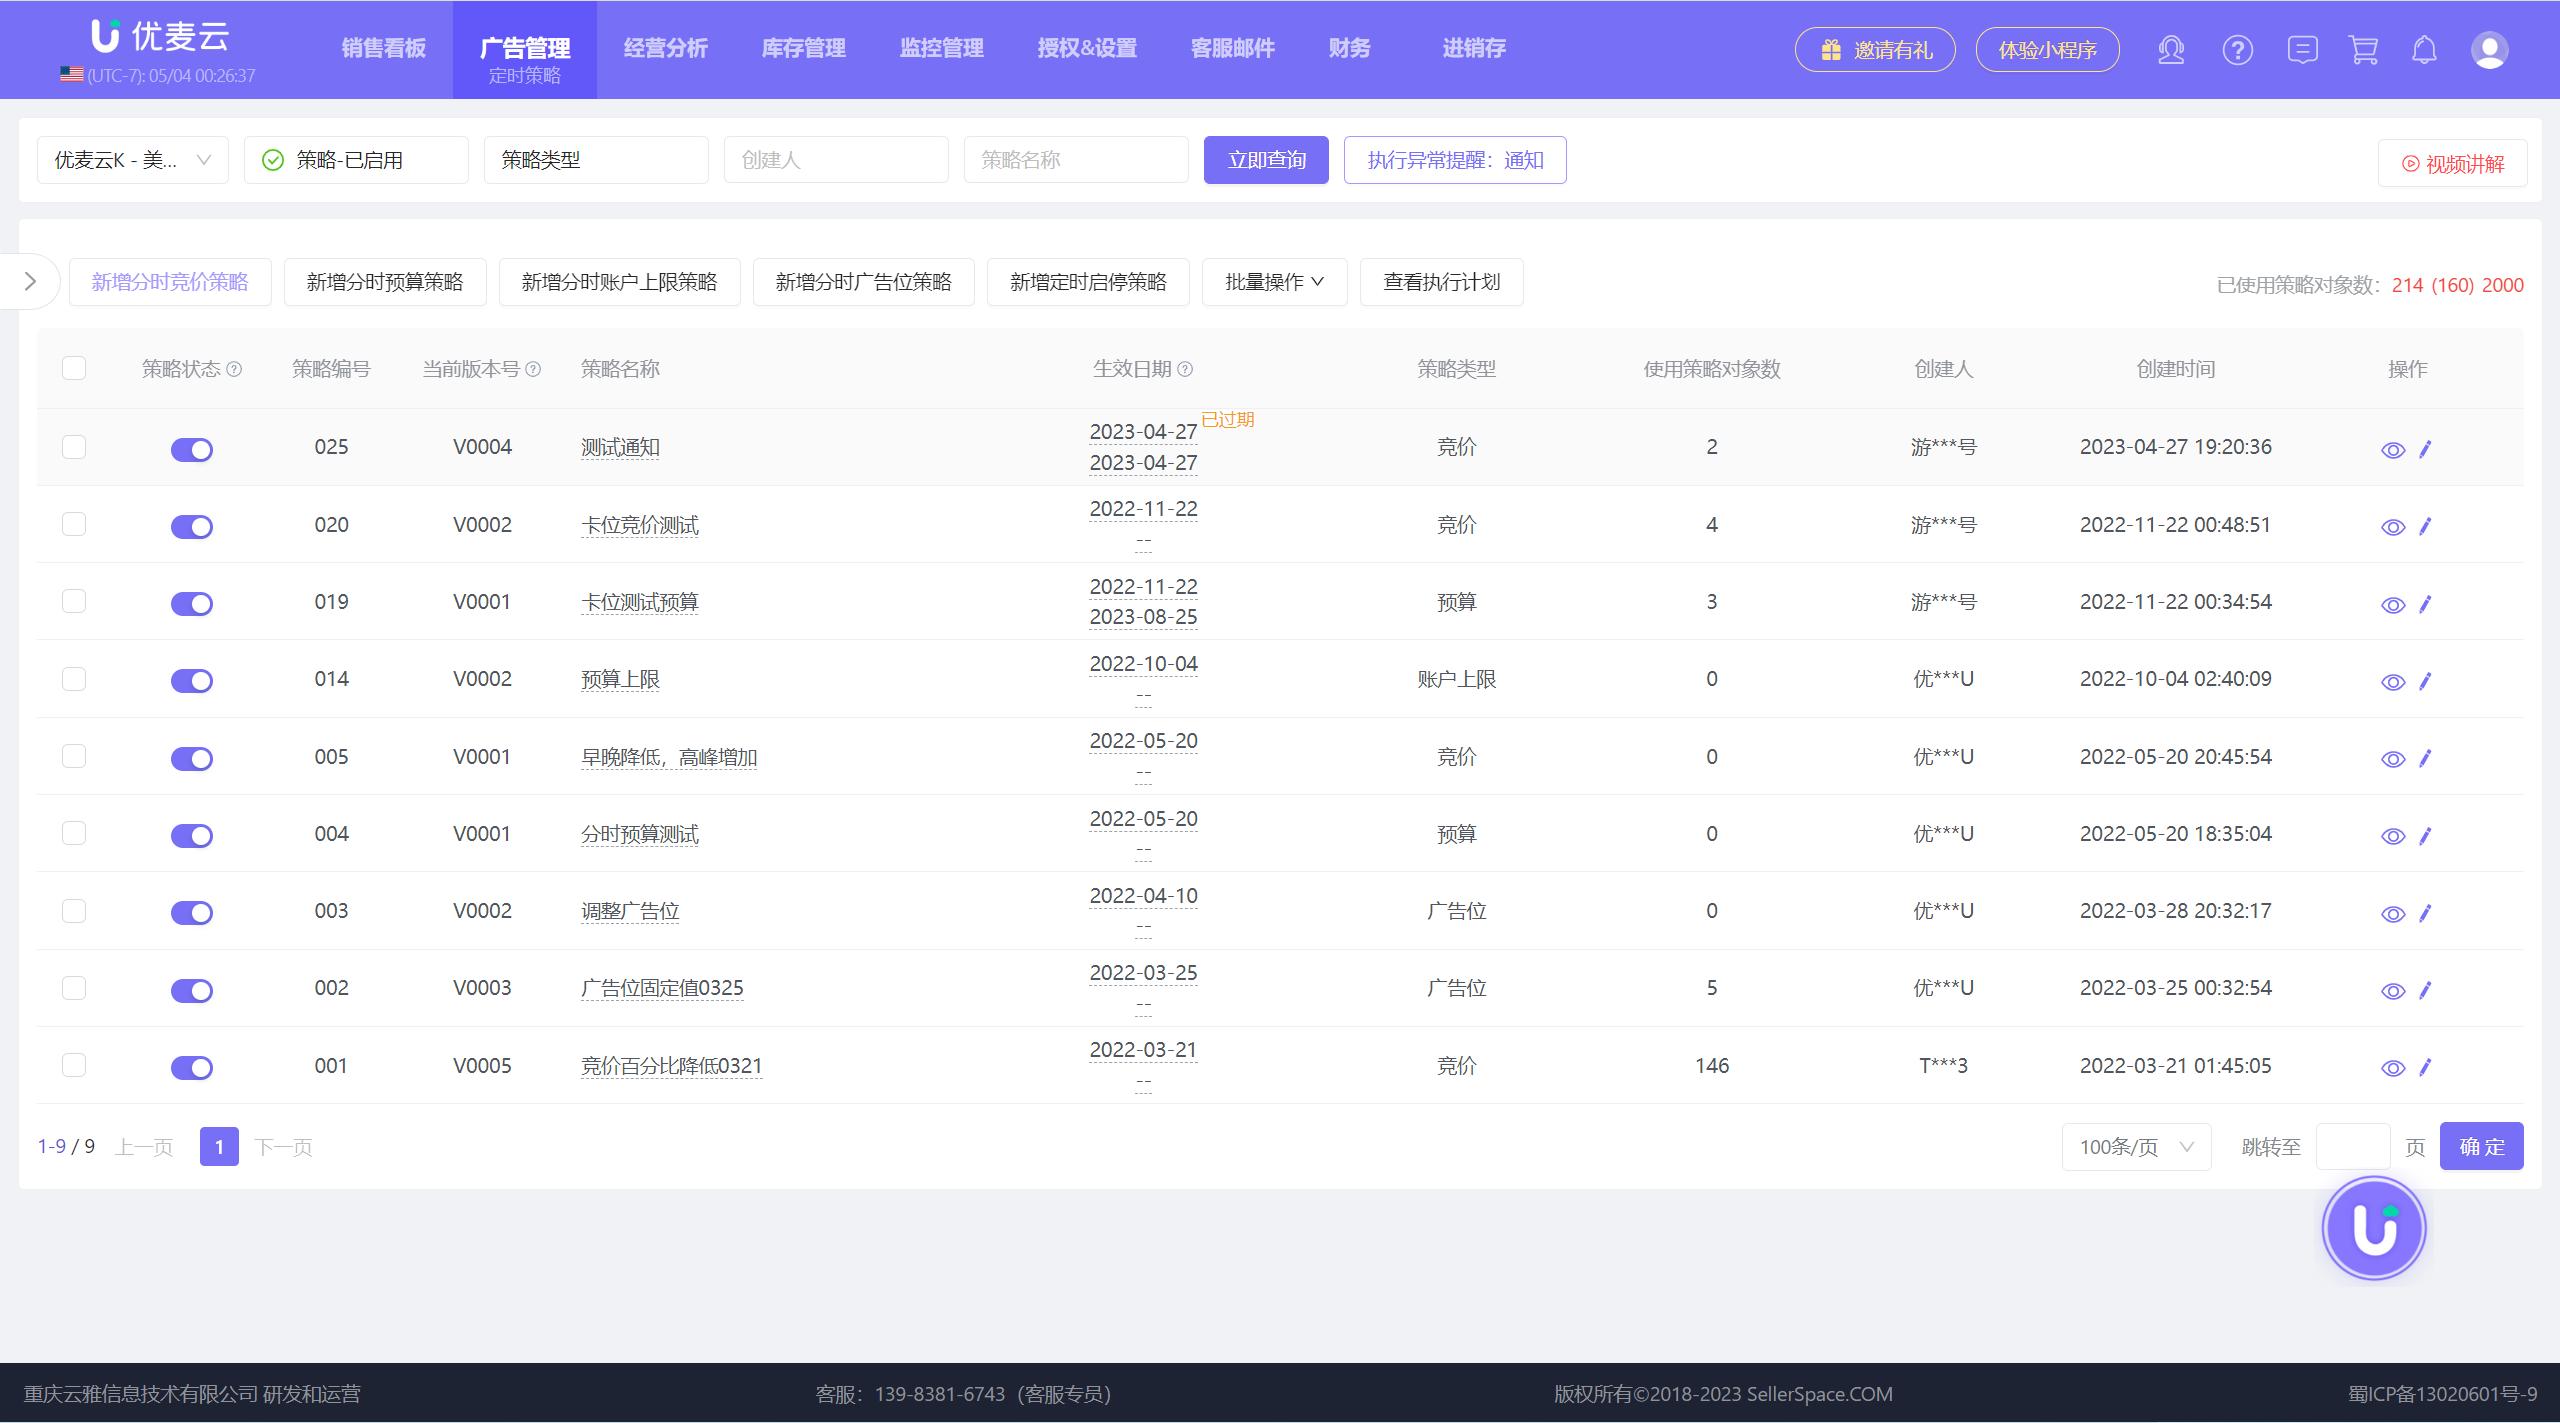Open the shopping cart icon

pos(2362,49)
